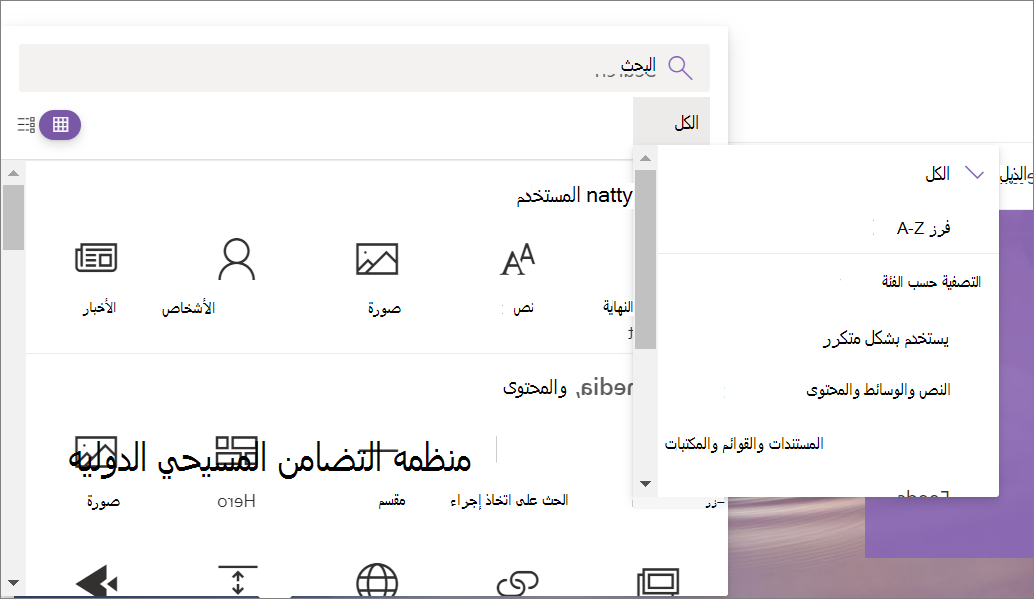Image resolution: width=1034 pixels, height=599 pixels.
Task: Click the التصفية حسب الفئة header text
Action: 931,282
